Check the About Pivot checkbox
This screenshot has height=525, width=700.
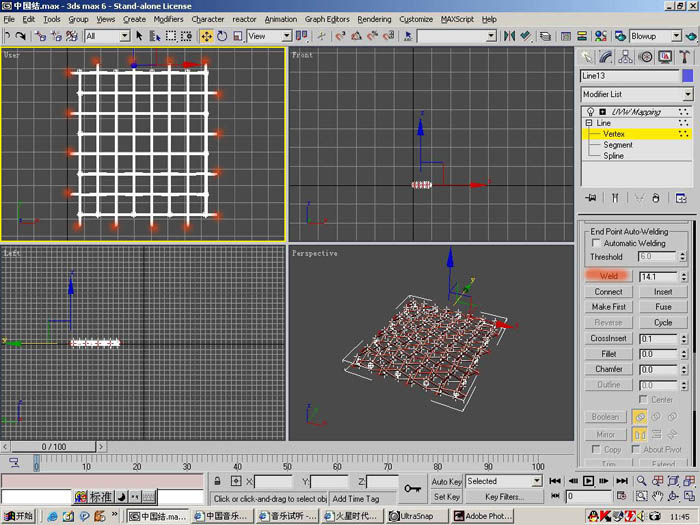(636, 448)
